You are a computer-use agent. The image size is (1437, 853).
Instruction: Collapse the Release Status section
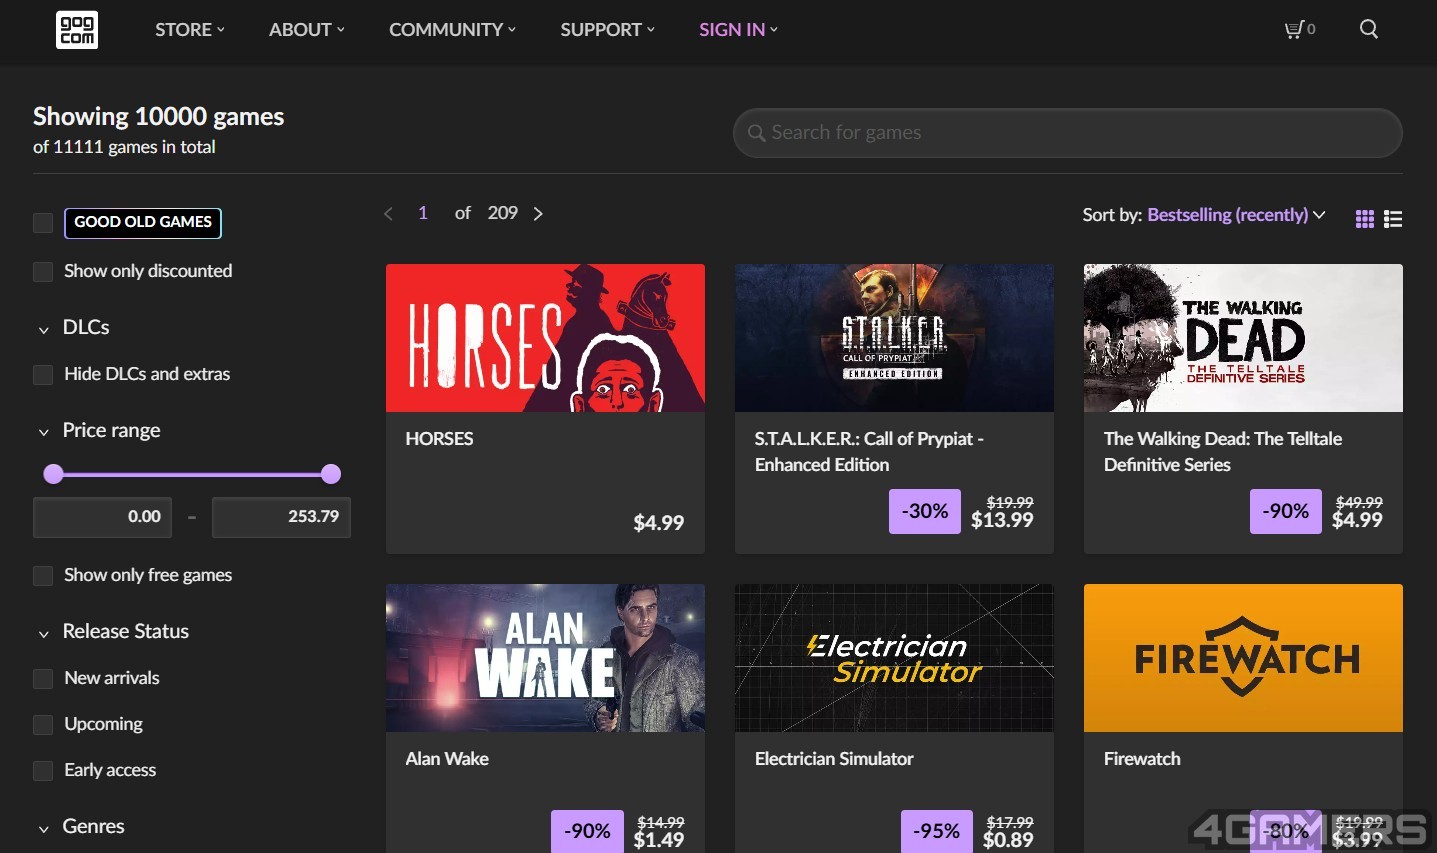(x=44, y=633)
